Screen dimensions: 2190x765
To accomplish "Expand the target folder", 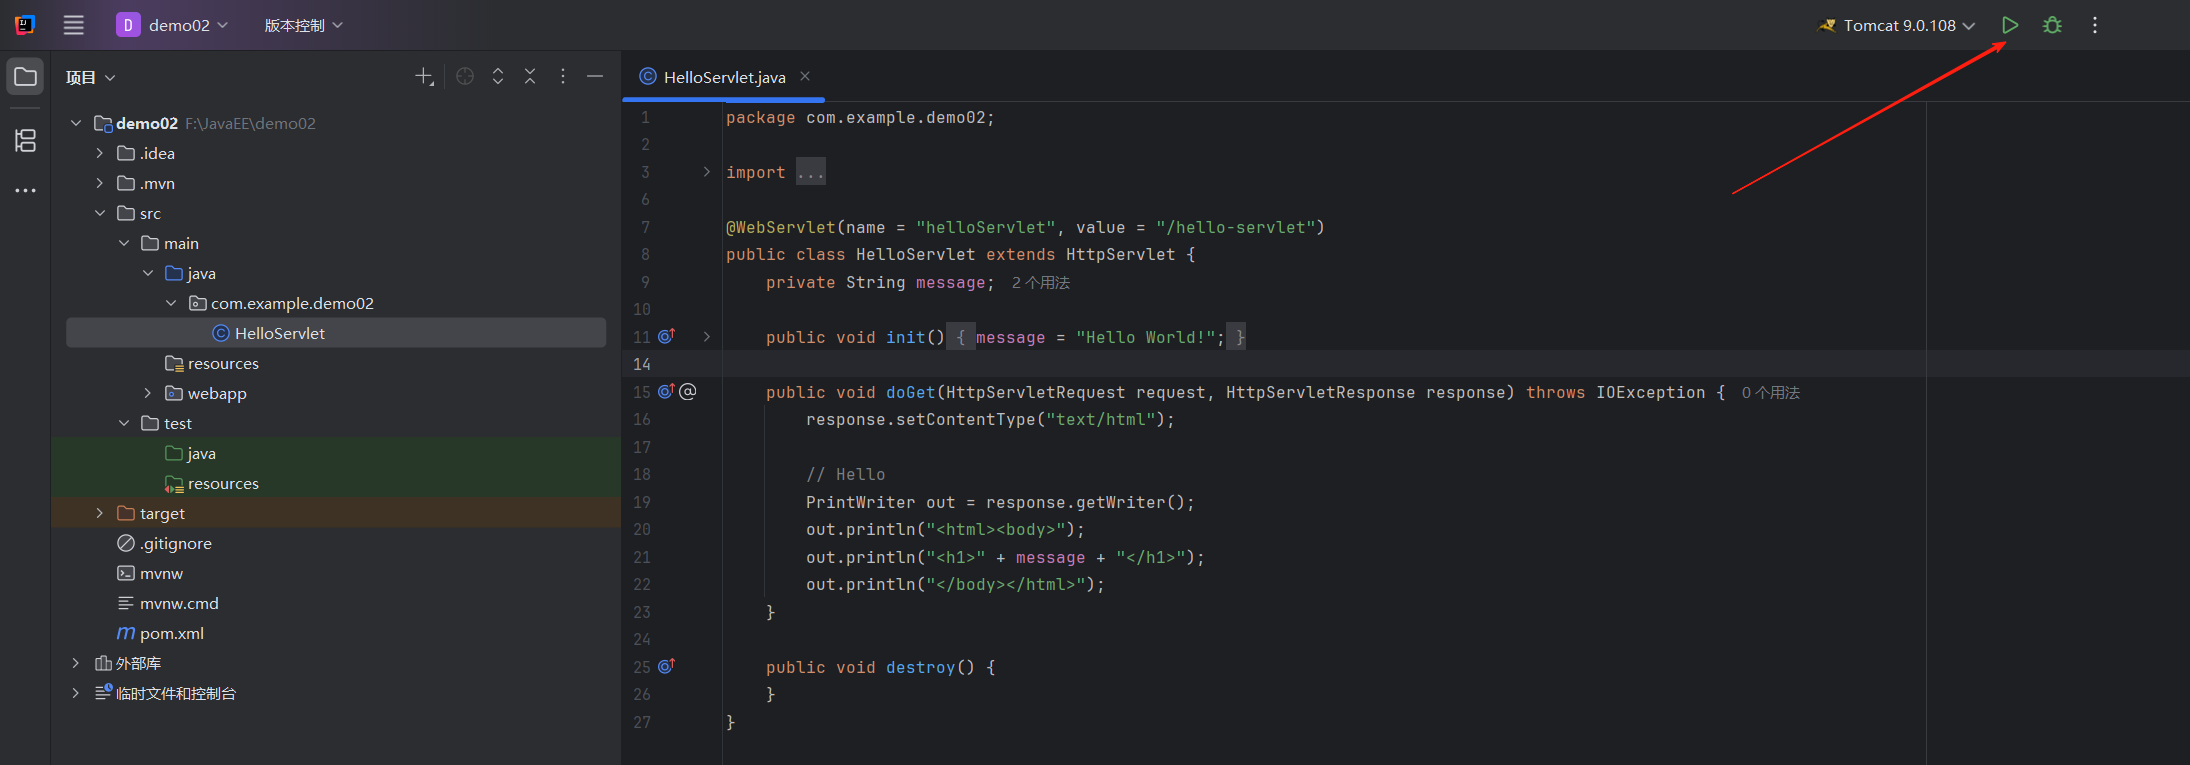I will 100,513.
